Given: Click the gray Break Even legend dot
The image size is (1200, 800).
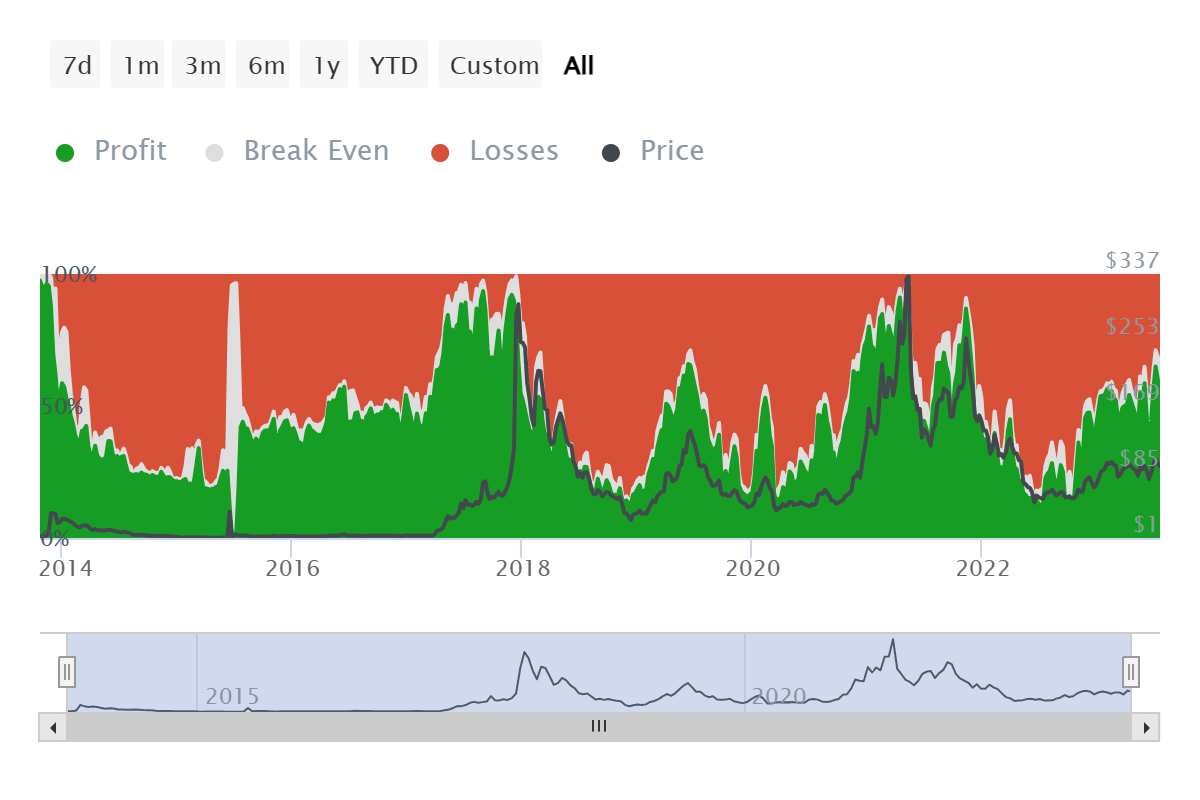Looking at the screenshot, I should coord(214,150).
